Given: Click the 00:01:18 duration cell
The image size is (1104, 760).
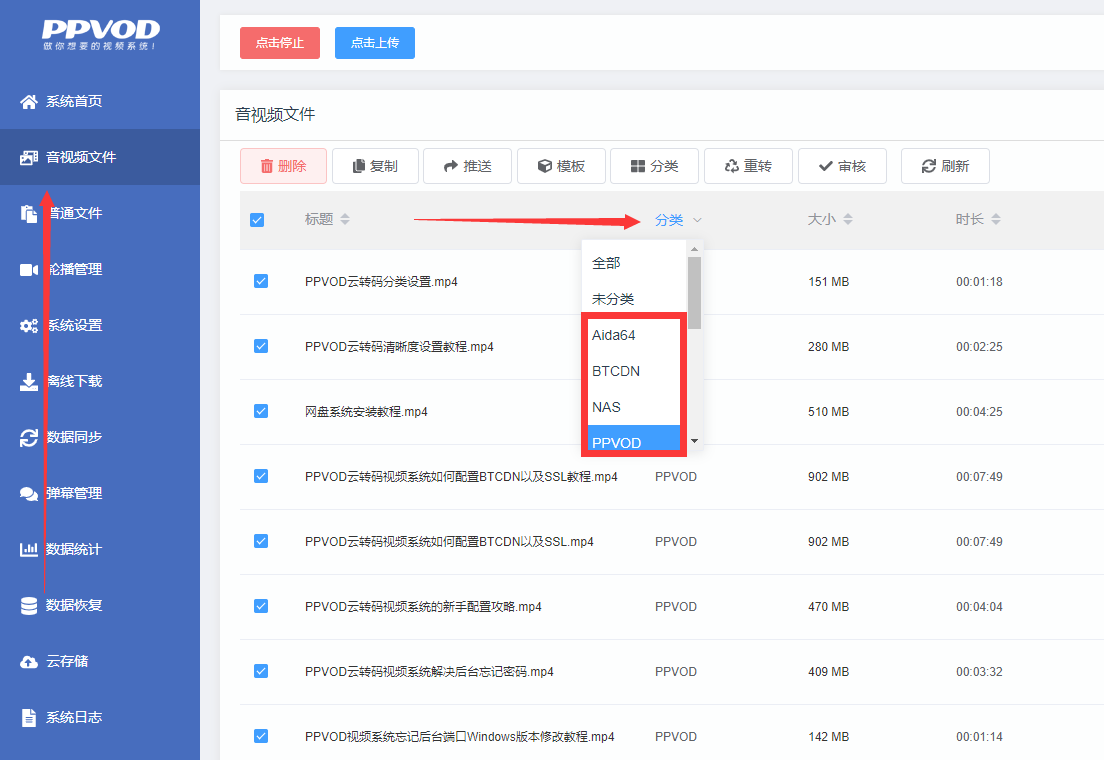Looking at the screenshot, I should tap(979, 282).
